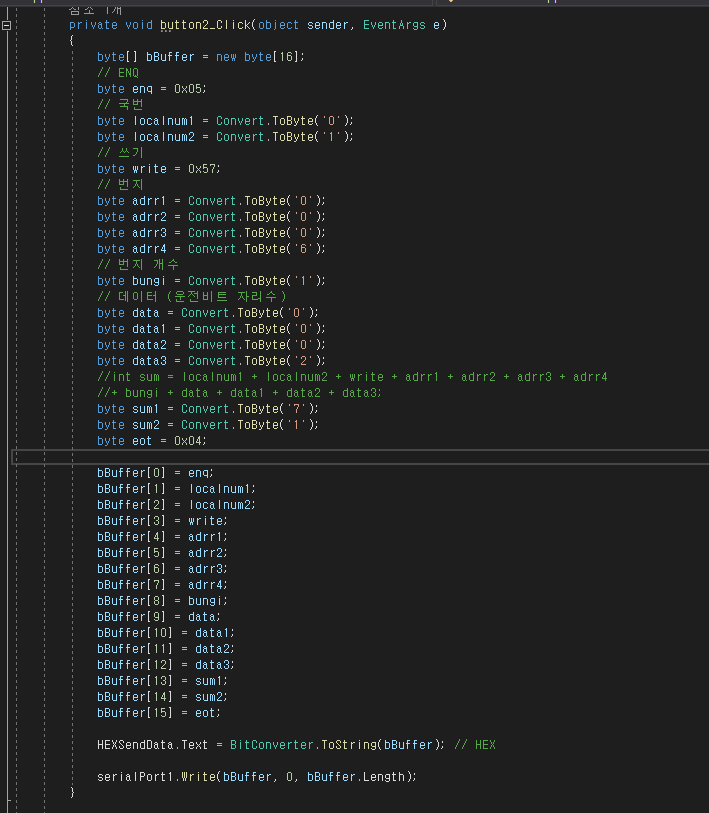Click the 'bBuffer[6] = adrr3;' line
709x813 pixels.
pos(162,569)
